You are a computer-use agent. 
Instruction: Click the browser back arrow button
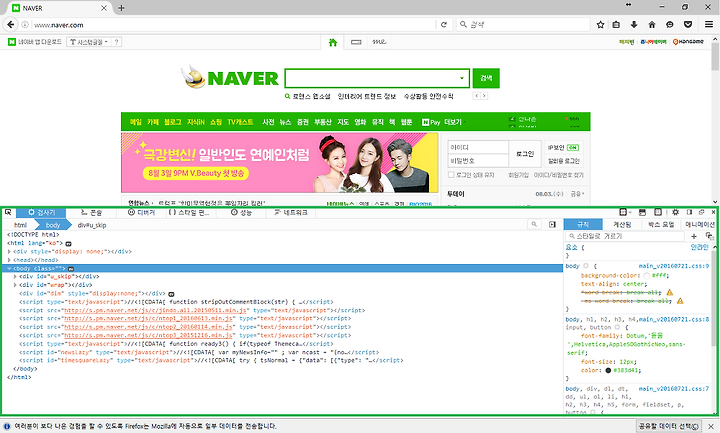pos(10,24)
